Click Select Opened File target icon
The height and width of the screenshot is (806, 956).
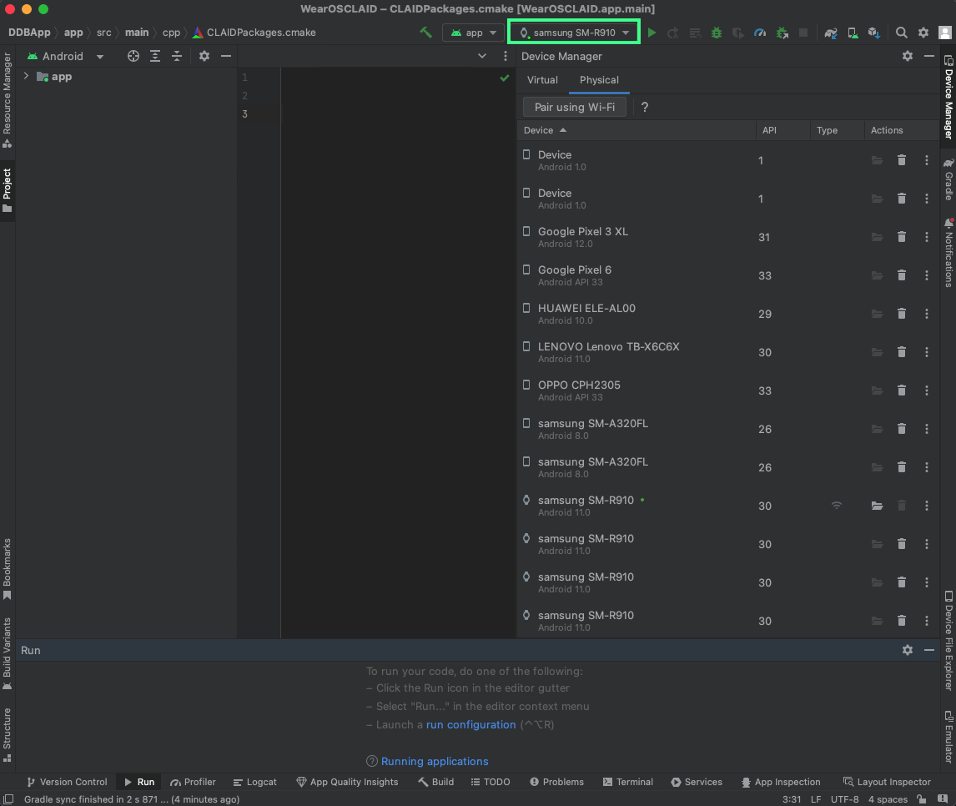(133, 56)
